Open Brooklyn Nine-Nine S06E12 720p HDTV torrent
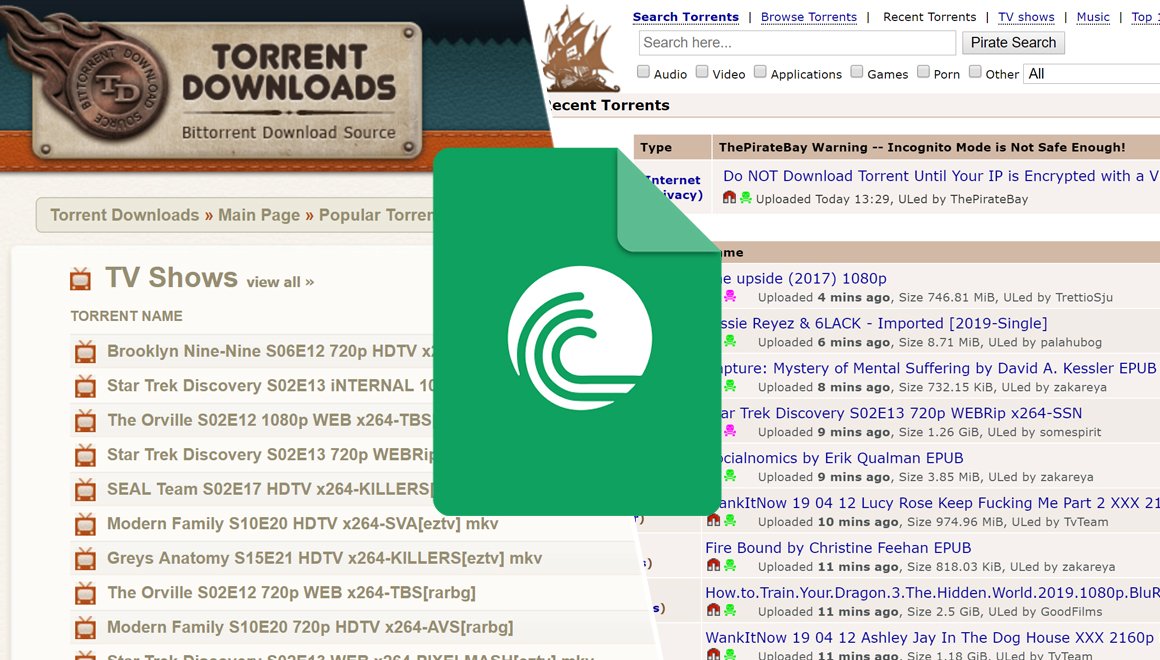Screen dimensions: 1160x660 click(x=271, y=351)
